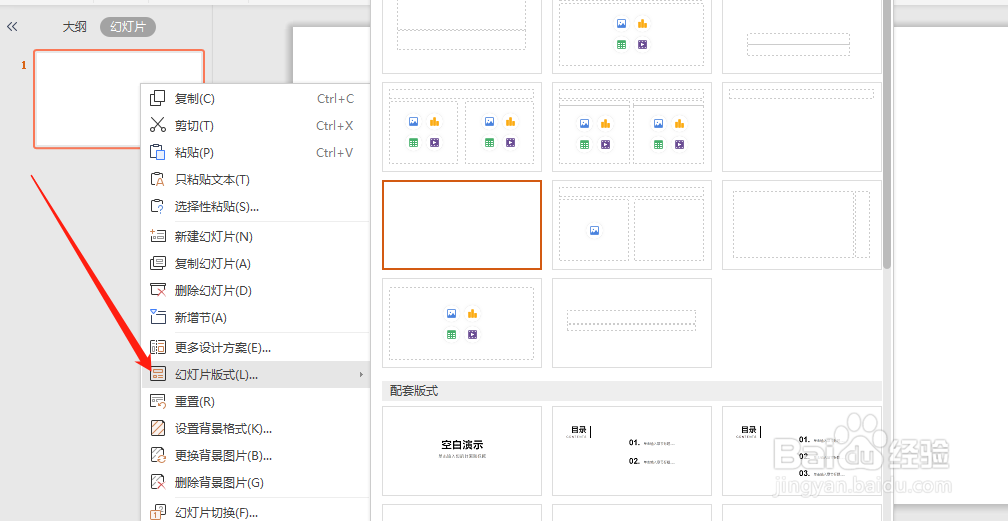Choose 更换背景图片(B)... menu entry
The width and height of the screenshot is (1008, 521).
click(x=256, y=455)
